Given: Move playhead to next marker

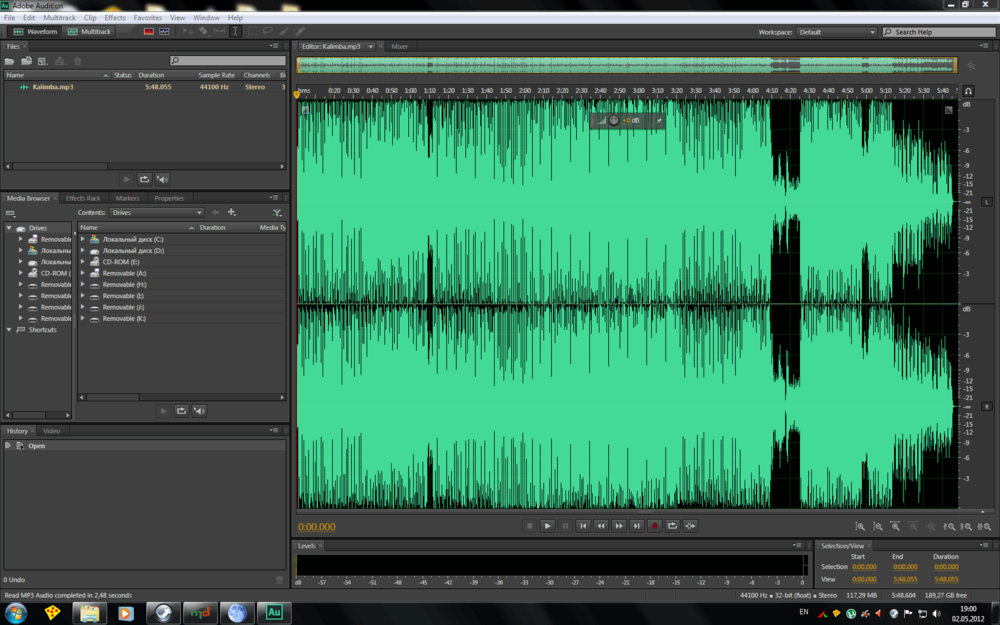Looking at the screenshot, I should pyautogui.click(x=637, y=525).
